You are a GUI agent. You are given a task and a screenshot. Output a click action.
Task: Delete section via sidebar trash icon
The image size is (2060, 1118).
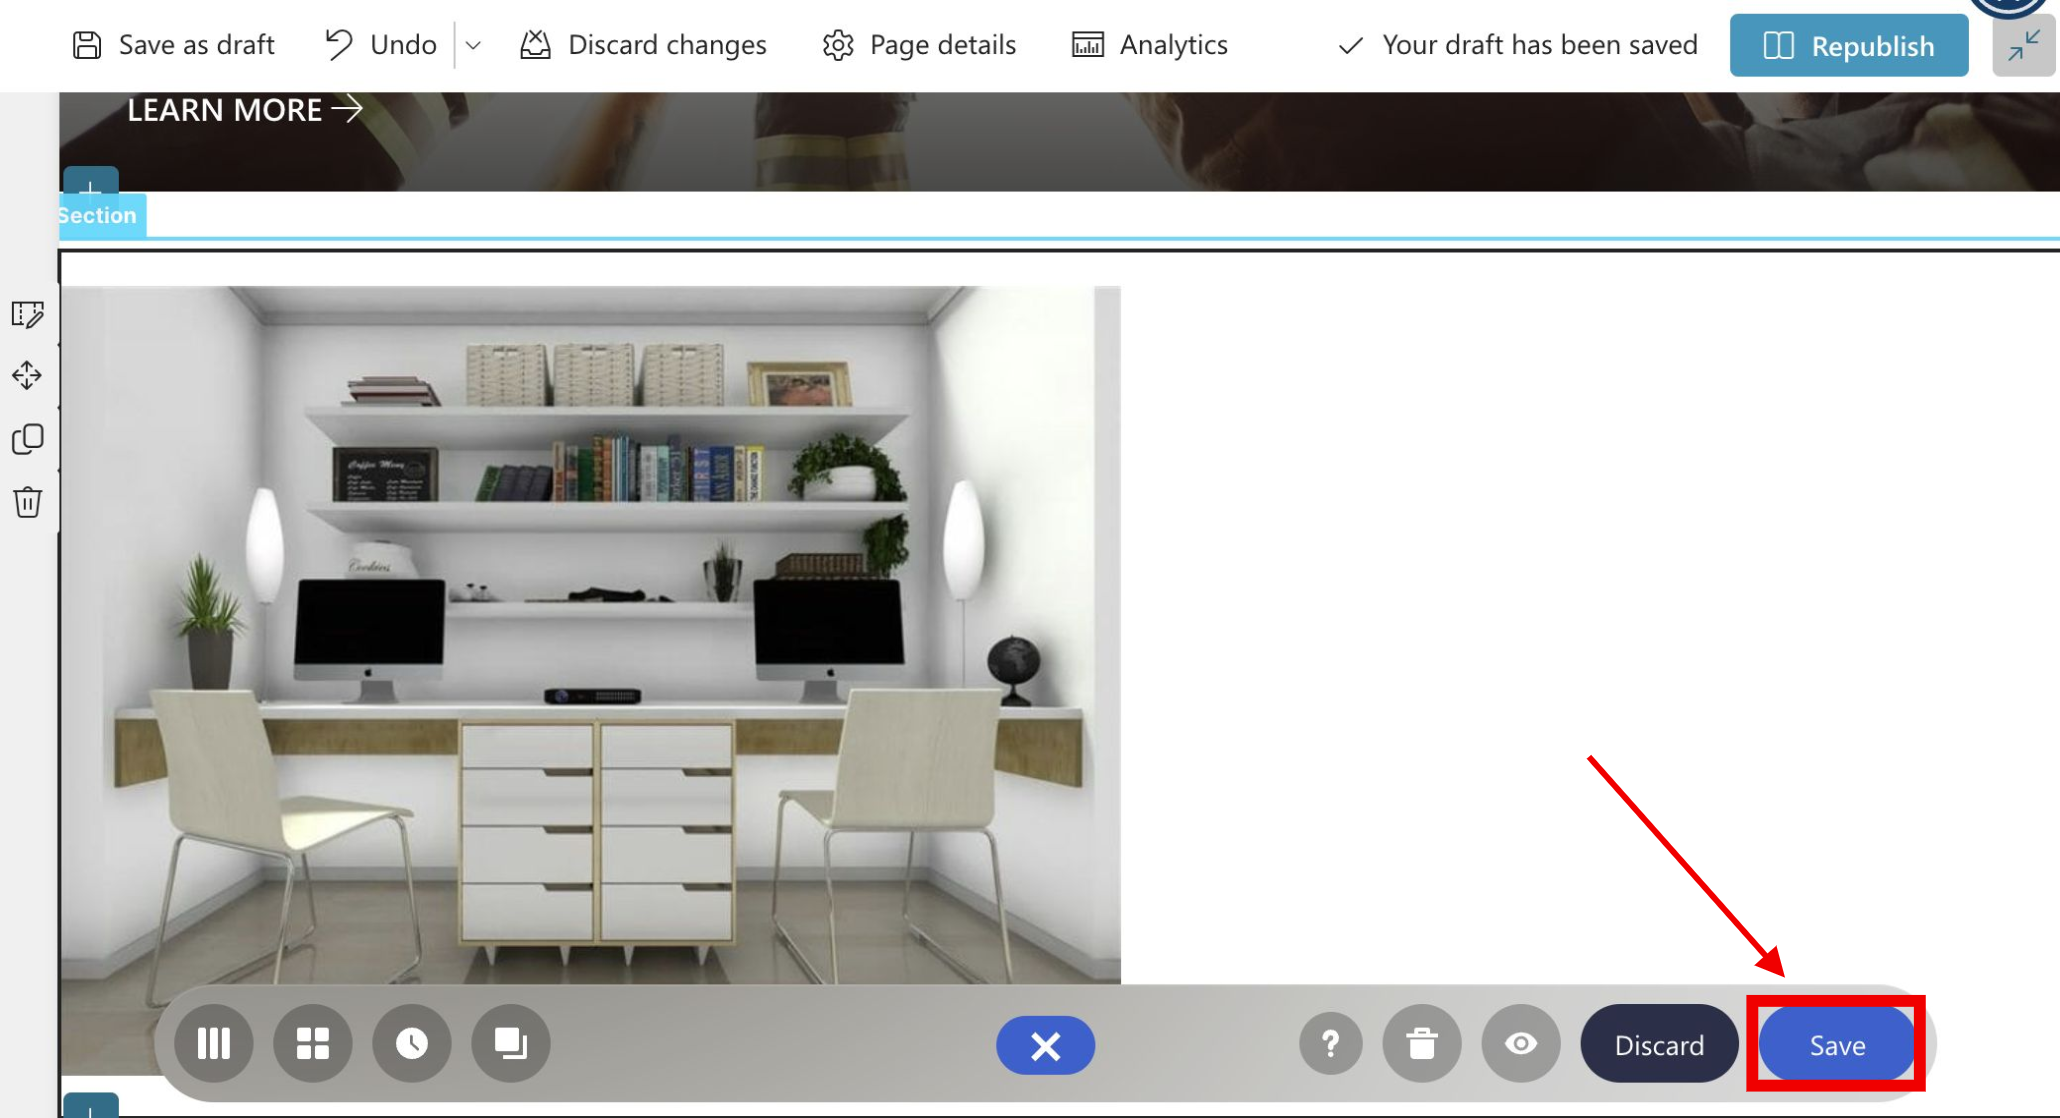[27, 502]
